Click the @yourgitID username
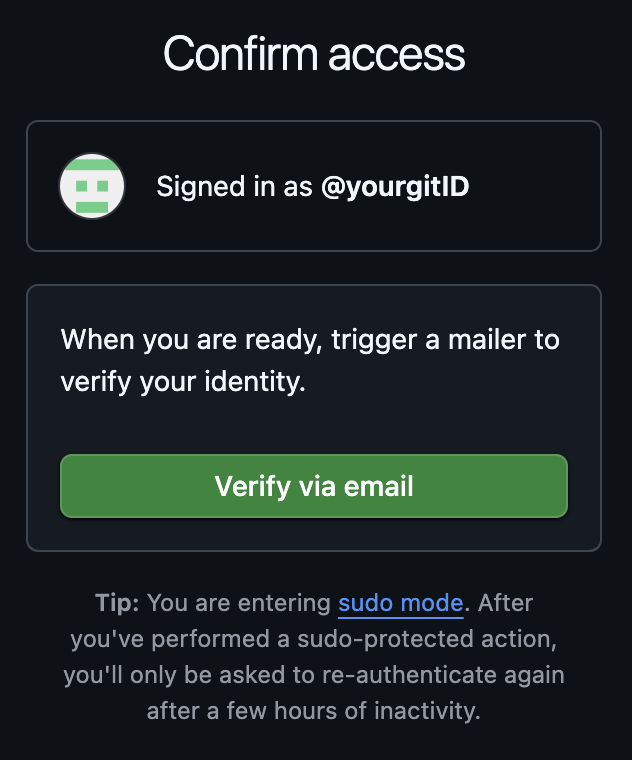This screenshot has width=632, height=760. click(395, 187)
